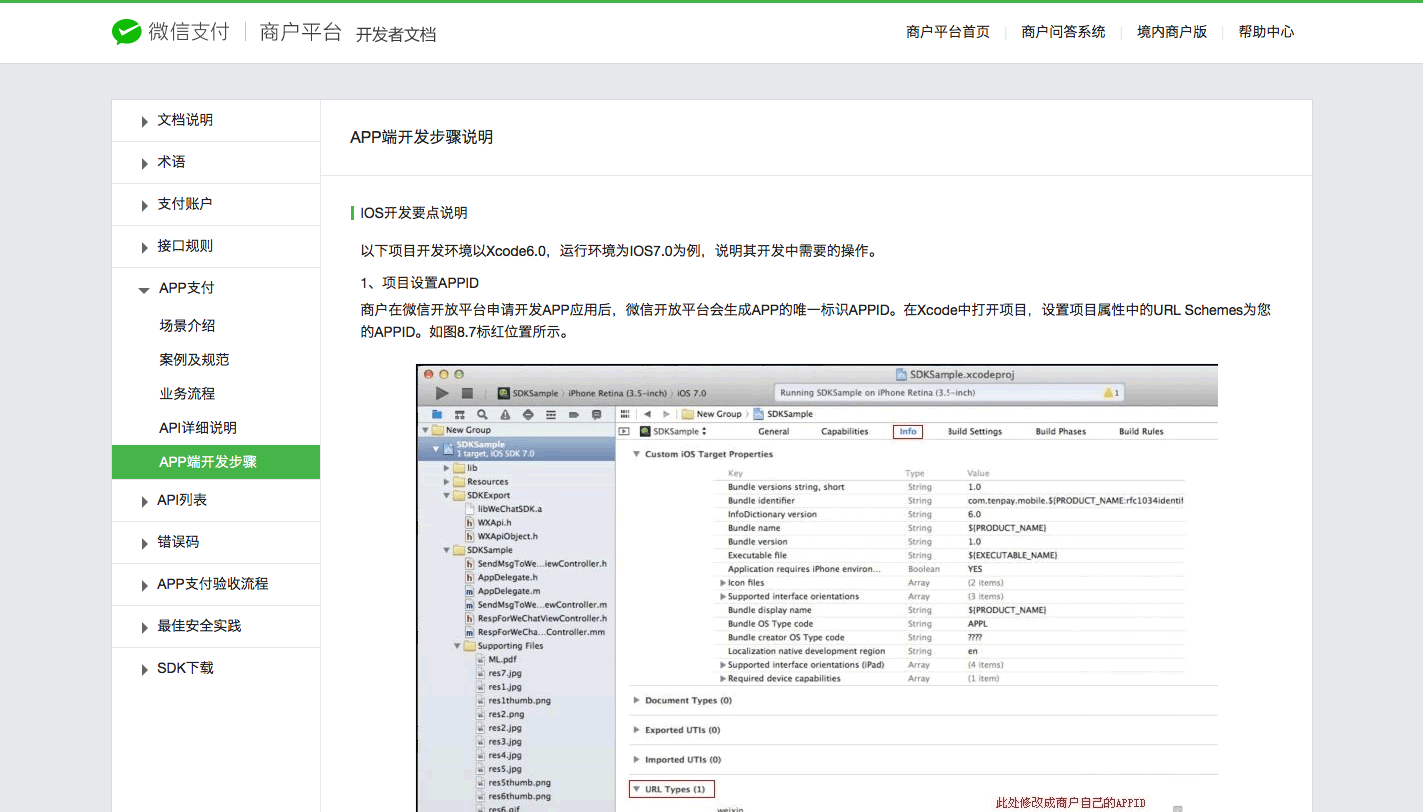Image resolution: width=1423 pixels, height=812 pixels.
Task: Select the project navigator folder icon
Action: pyautogui.click(x=437, y=414)
